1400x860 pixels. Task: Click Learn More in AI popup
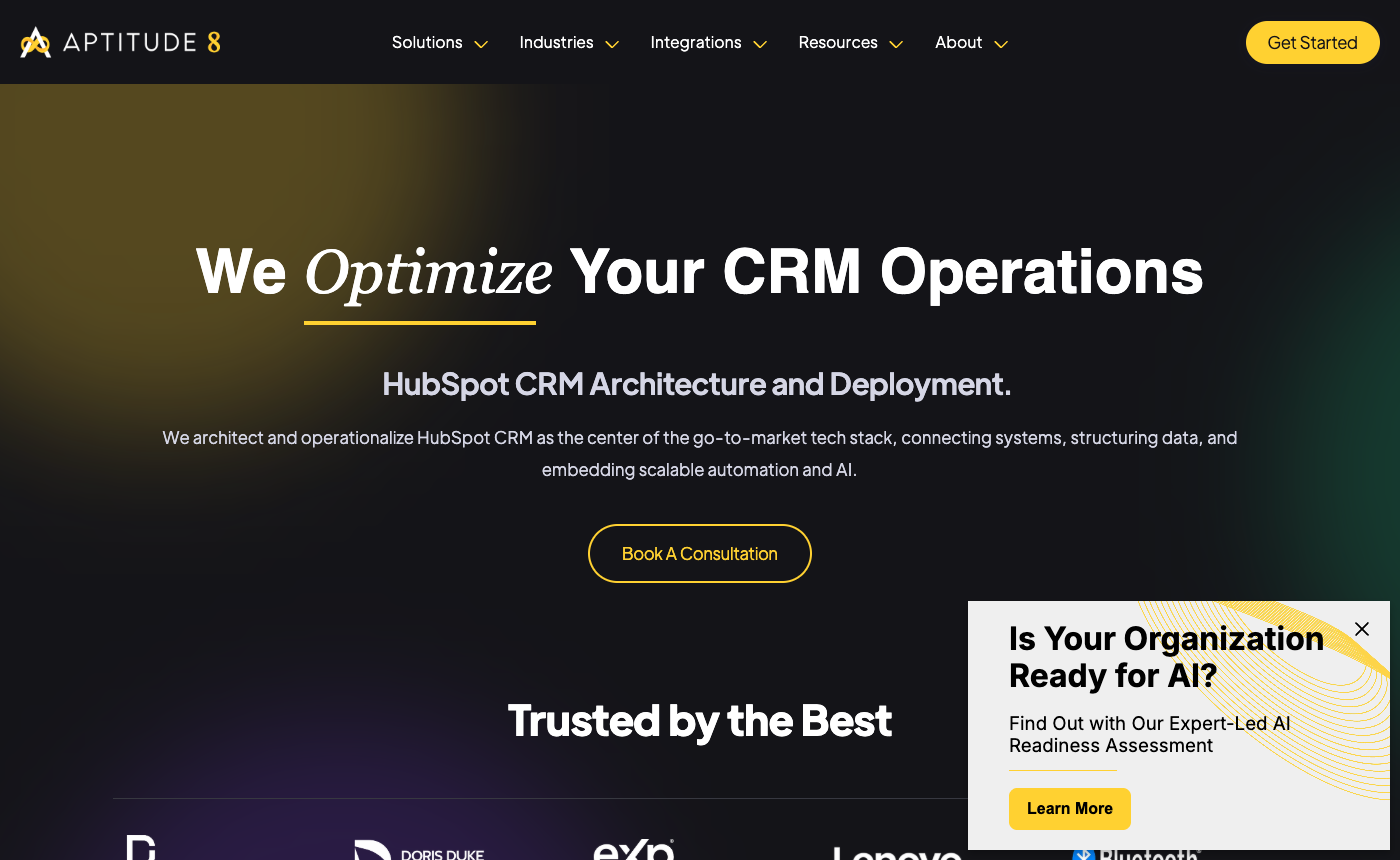(x=1070, y=809)
